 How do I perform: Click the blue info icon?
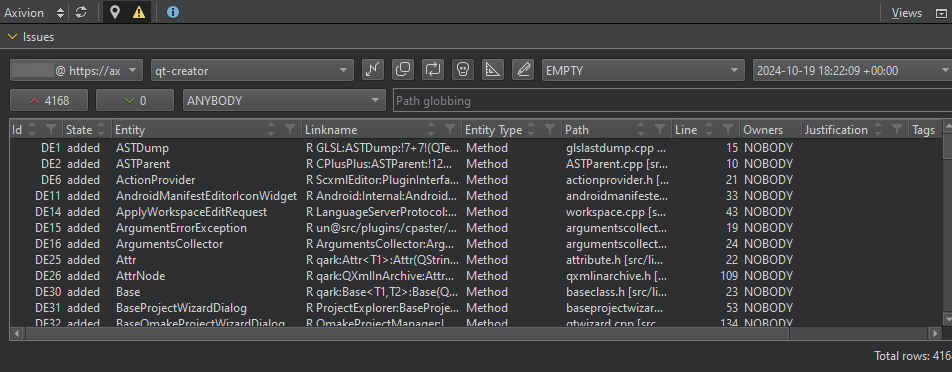click(x=173, y=12)
